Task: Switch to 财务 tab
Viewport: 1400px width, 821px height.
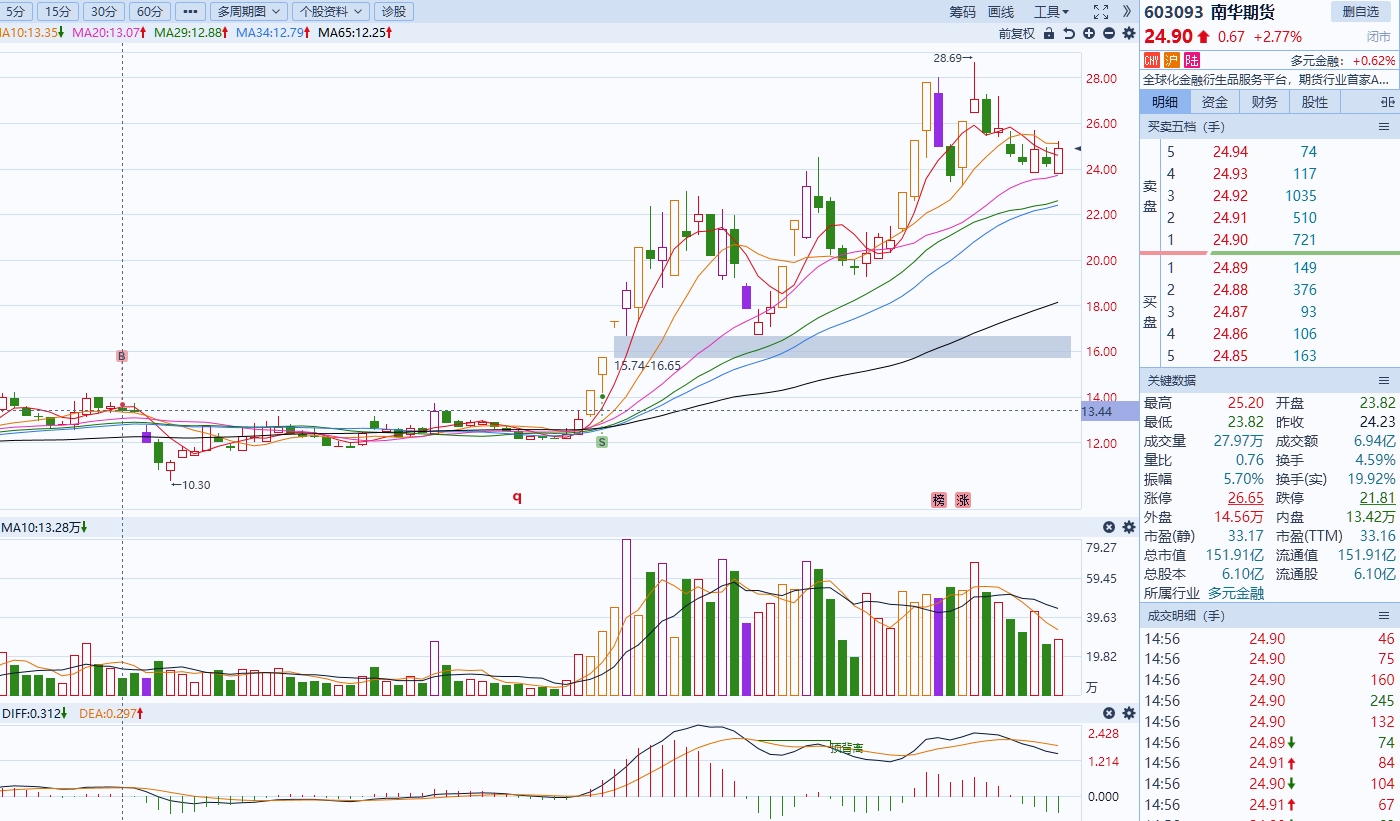Action: 1265,102
